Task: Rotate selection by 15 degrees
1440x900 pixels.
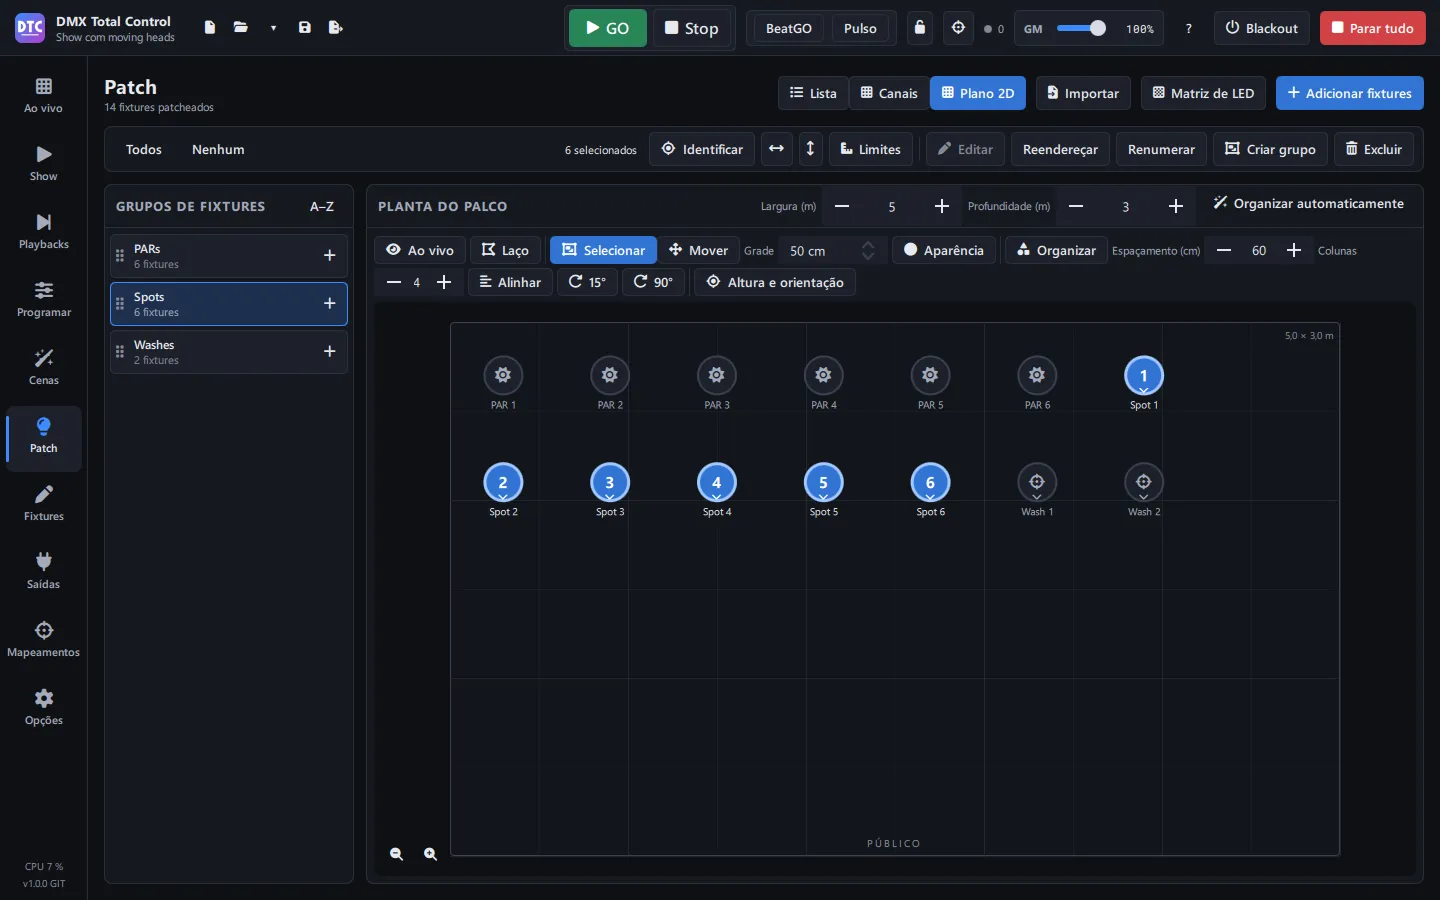Action: 587,282
